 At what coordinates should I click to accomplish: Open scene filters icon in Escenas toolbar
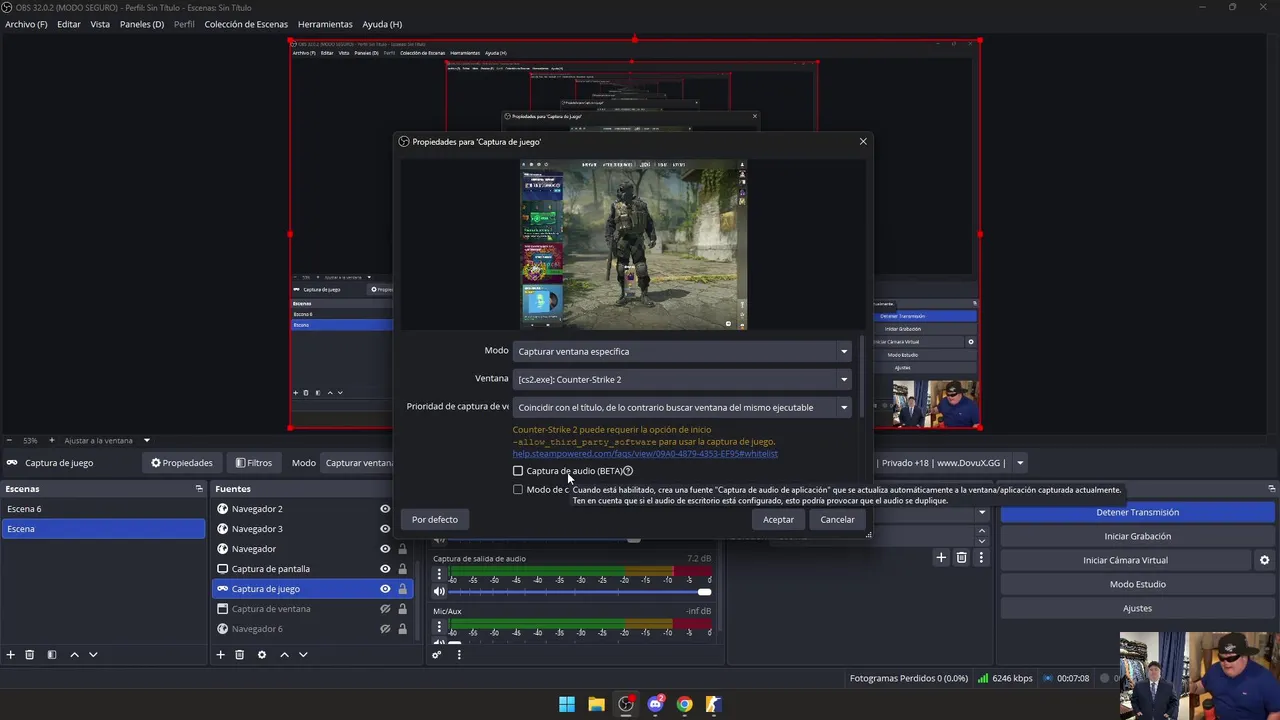point(52,654)
